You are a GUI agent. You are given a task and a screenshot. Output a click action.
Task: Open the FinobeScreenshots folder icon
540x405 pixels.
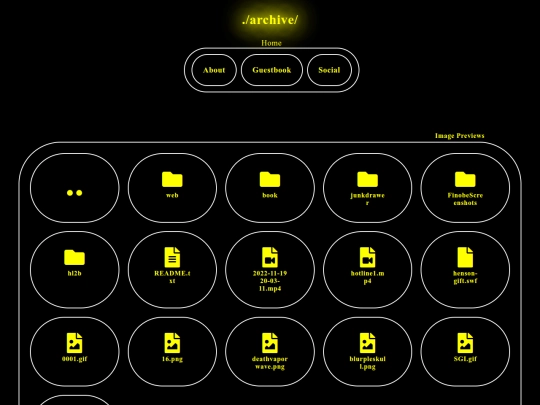click(x=465, y=179)
